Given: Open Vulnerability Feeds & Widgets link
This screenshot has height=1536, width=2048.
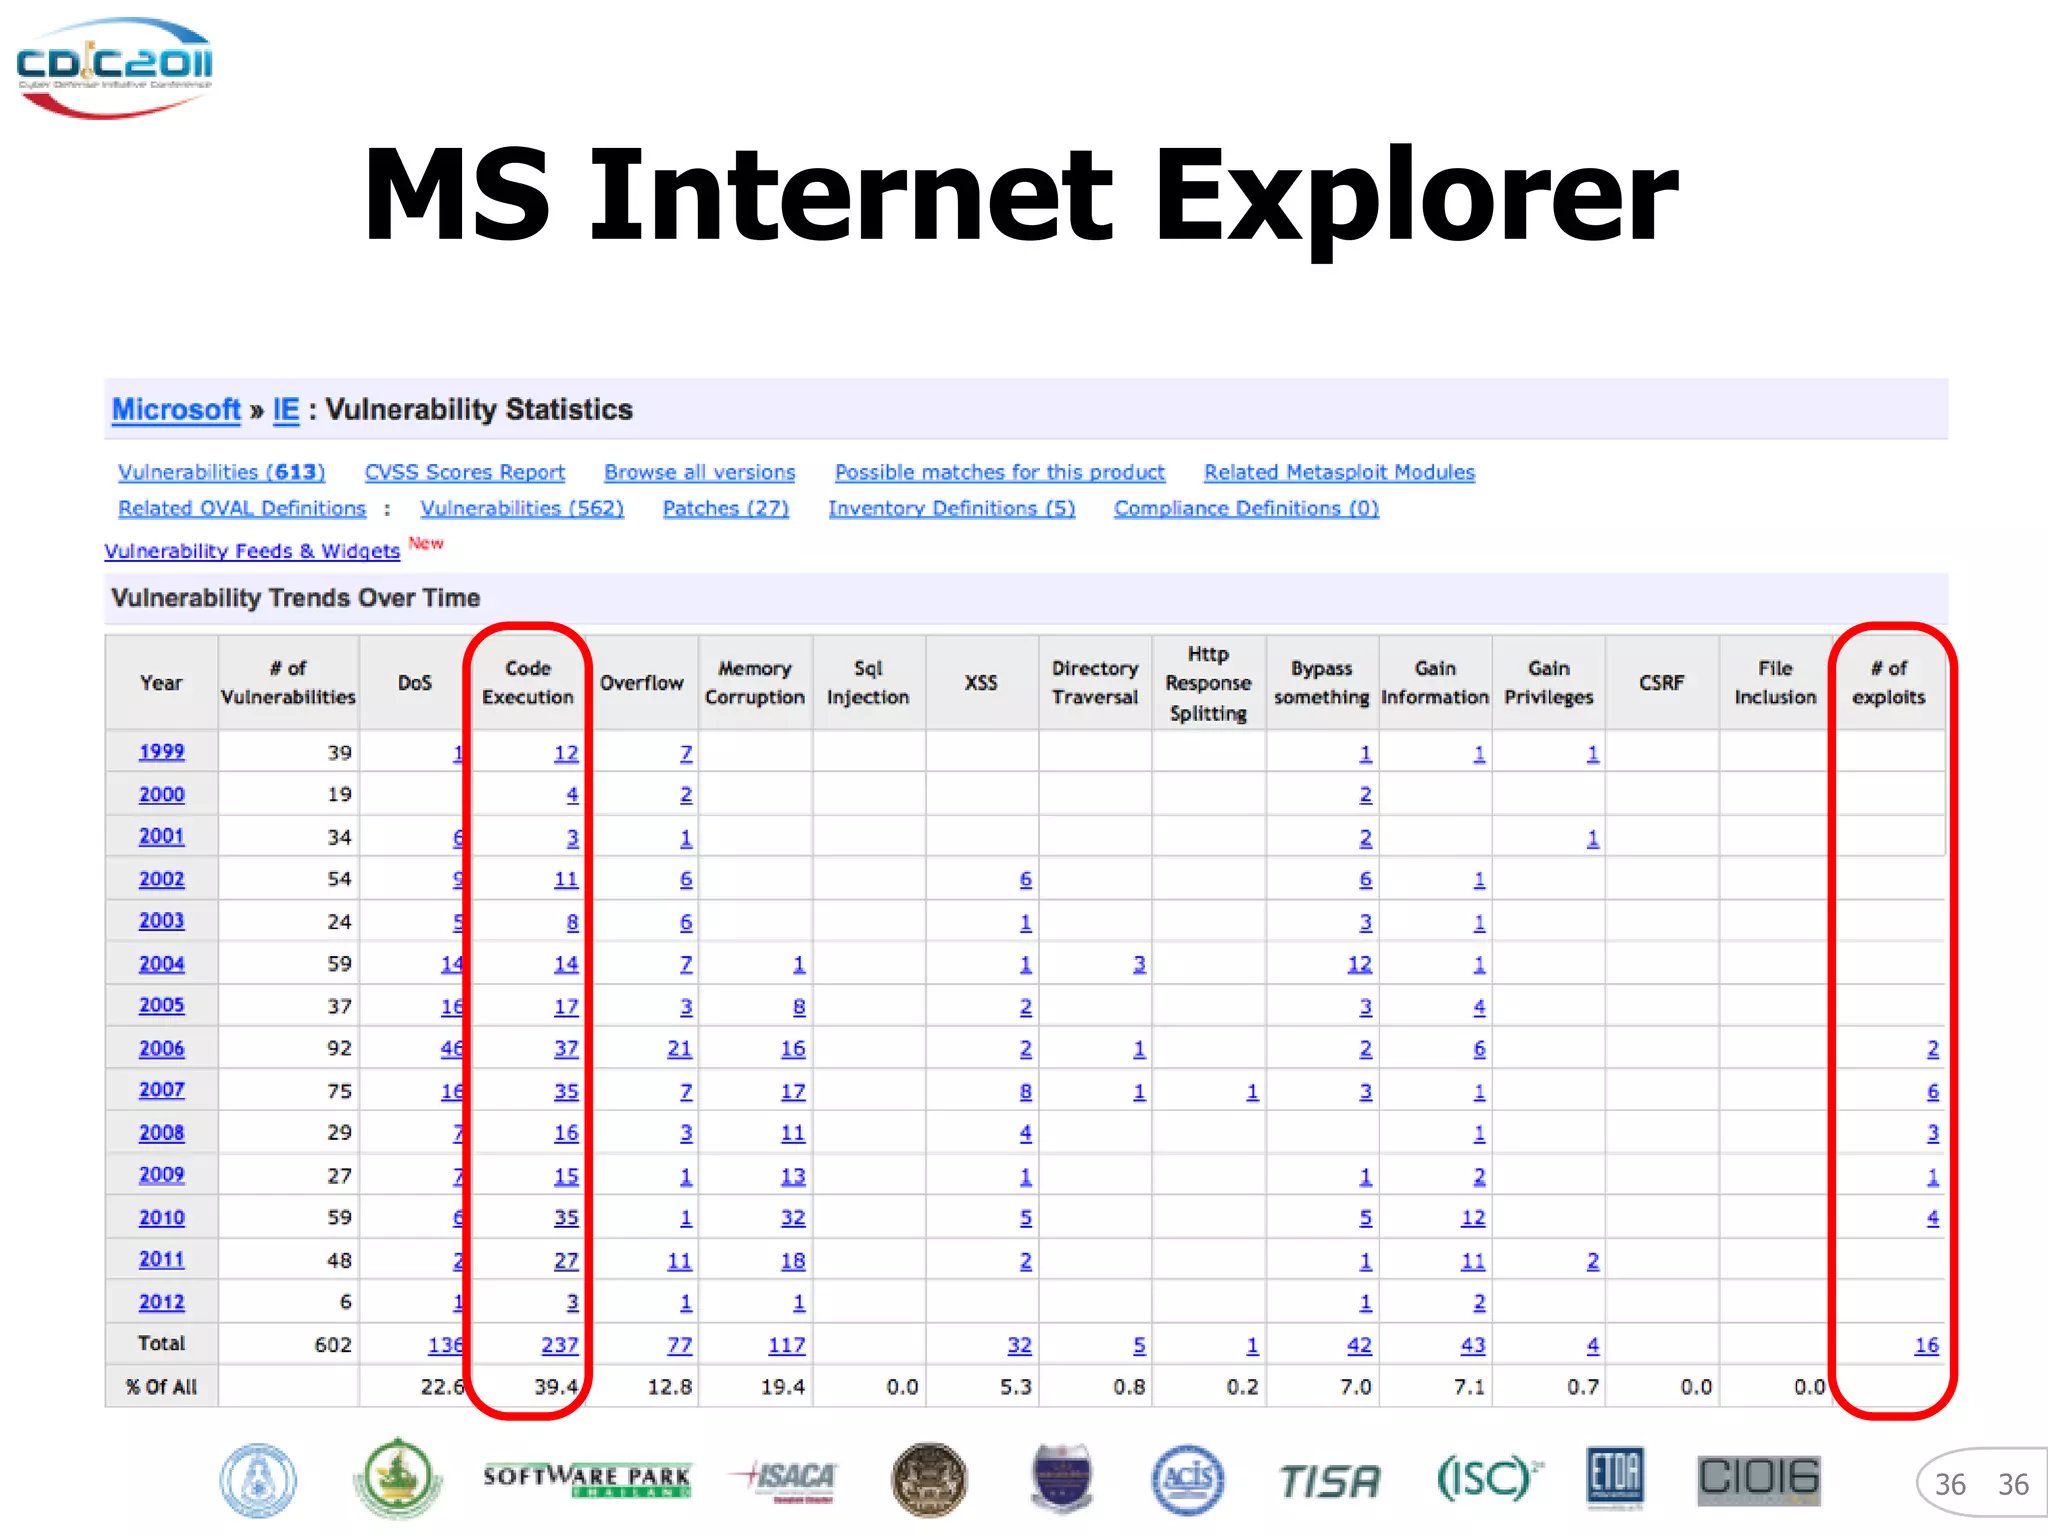Looking at the screenshot, I should (x=252, y=551).
